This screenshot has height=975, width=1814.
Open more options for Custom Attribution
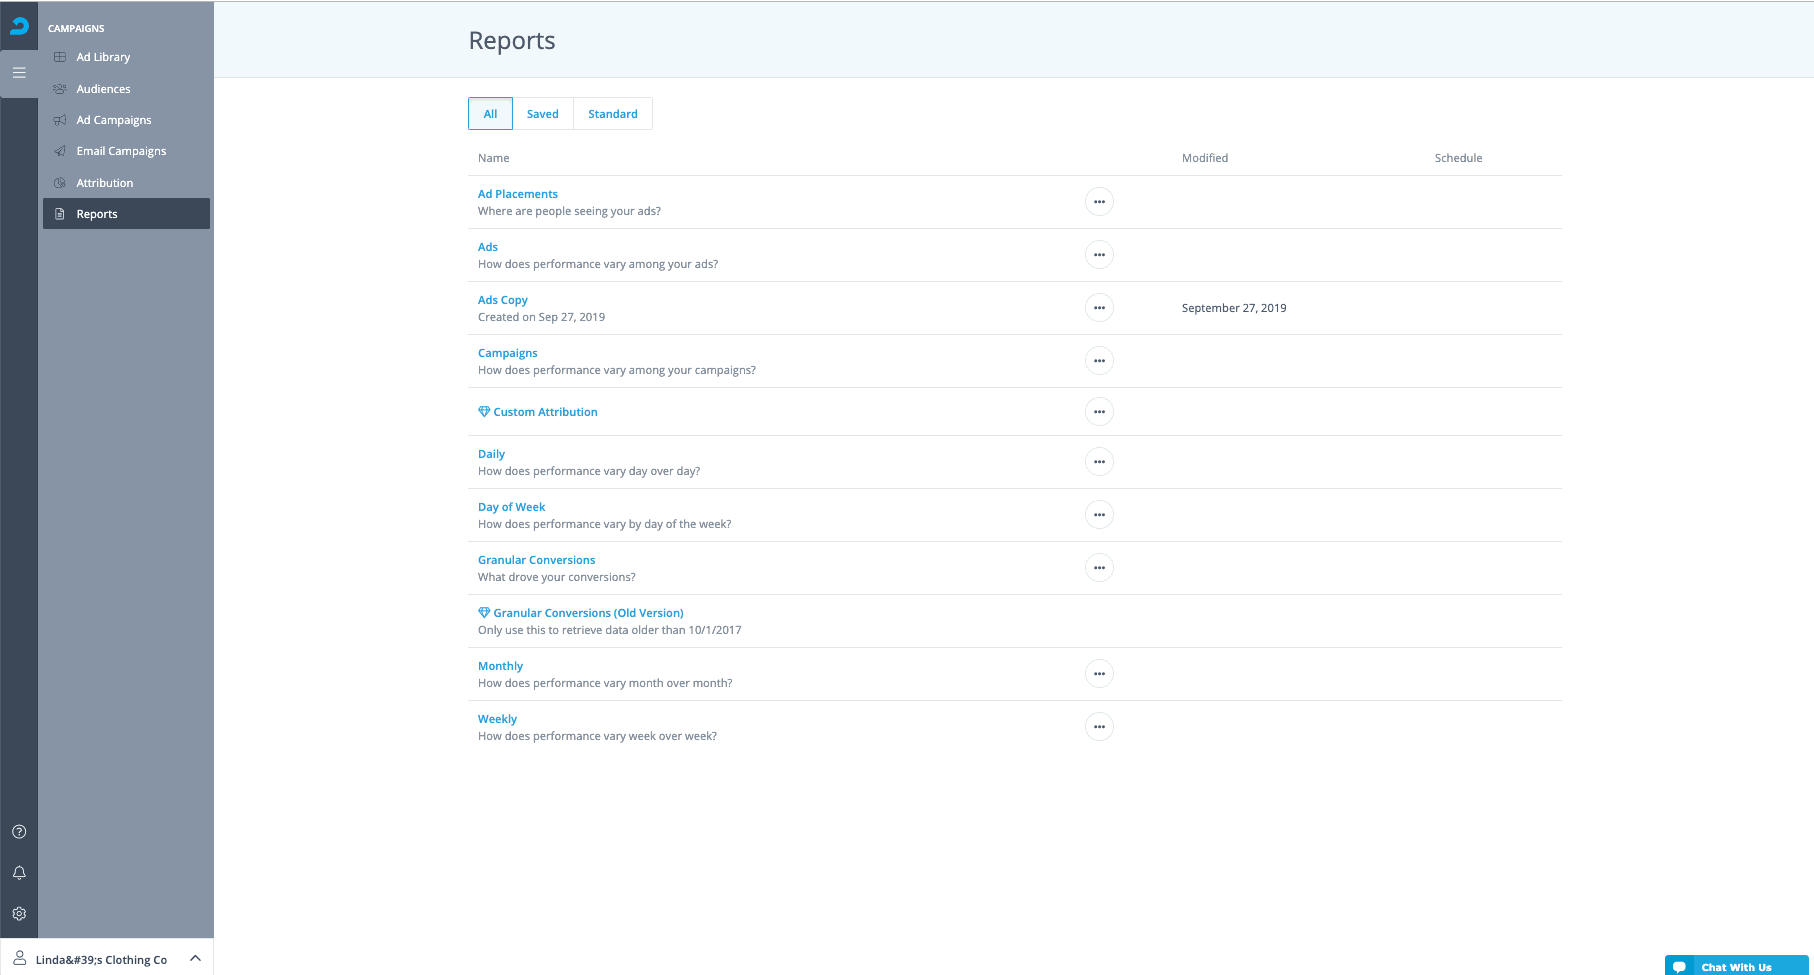tap(1099, 412)
